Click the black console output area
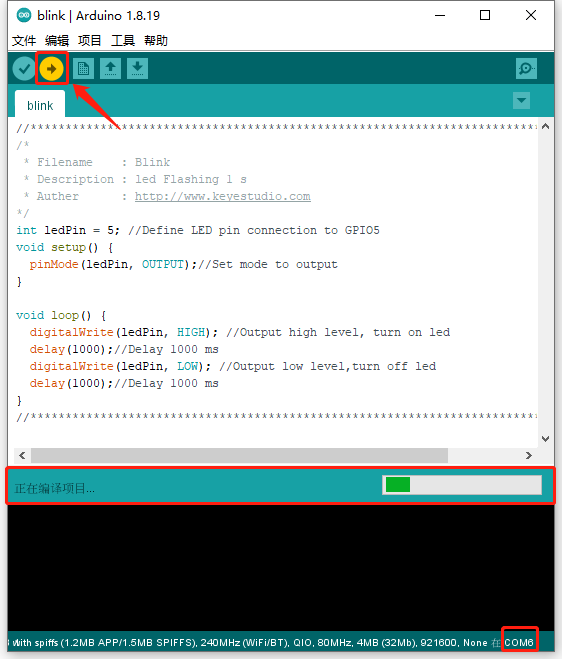Screen dimensions: 562x659 pyautogui.click(x=281, y=567)
